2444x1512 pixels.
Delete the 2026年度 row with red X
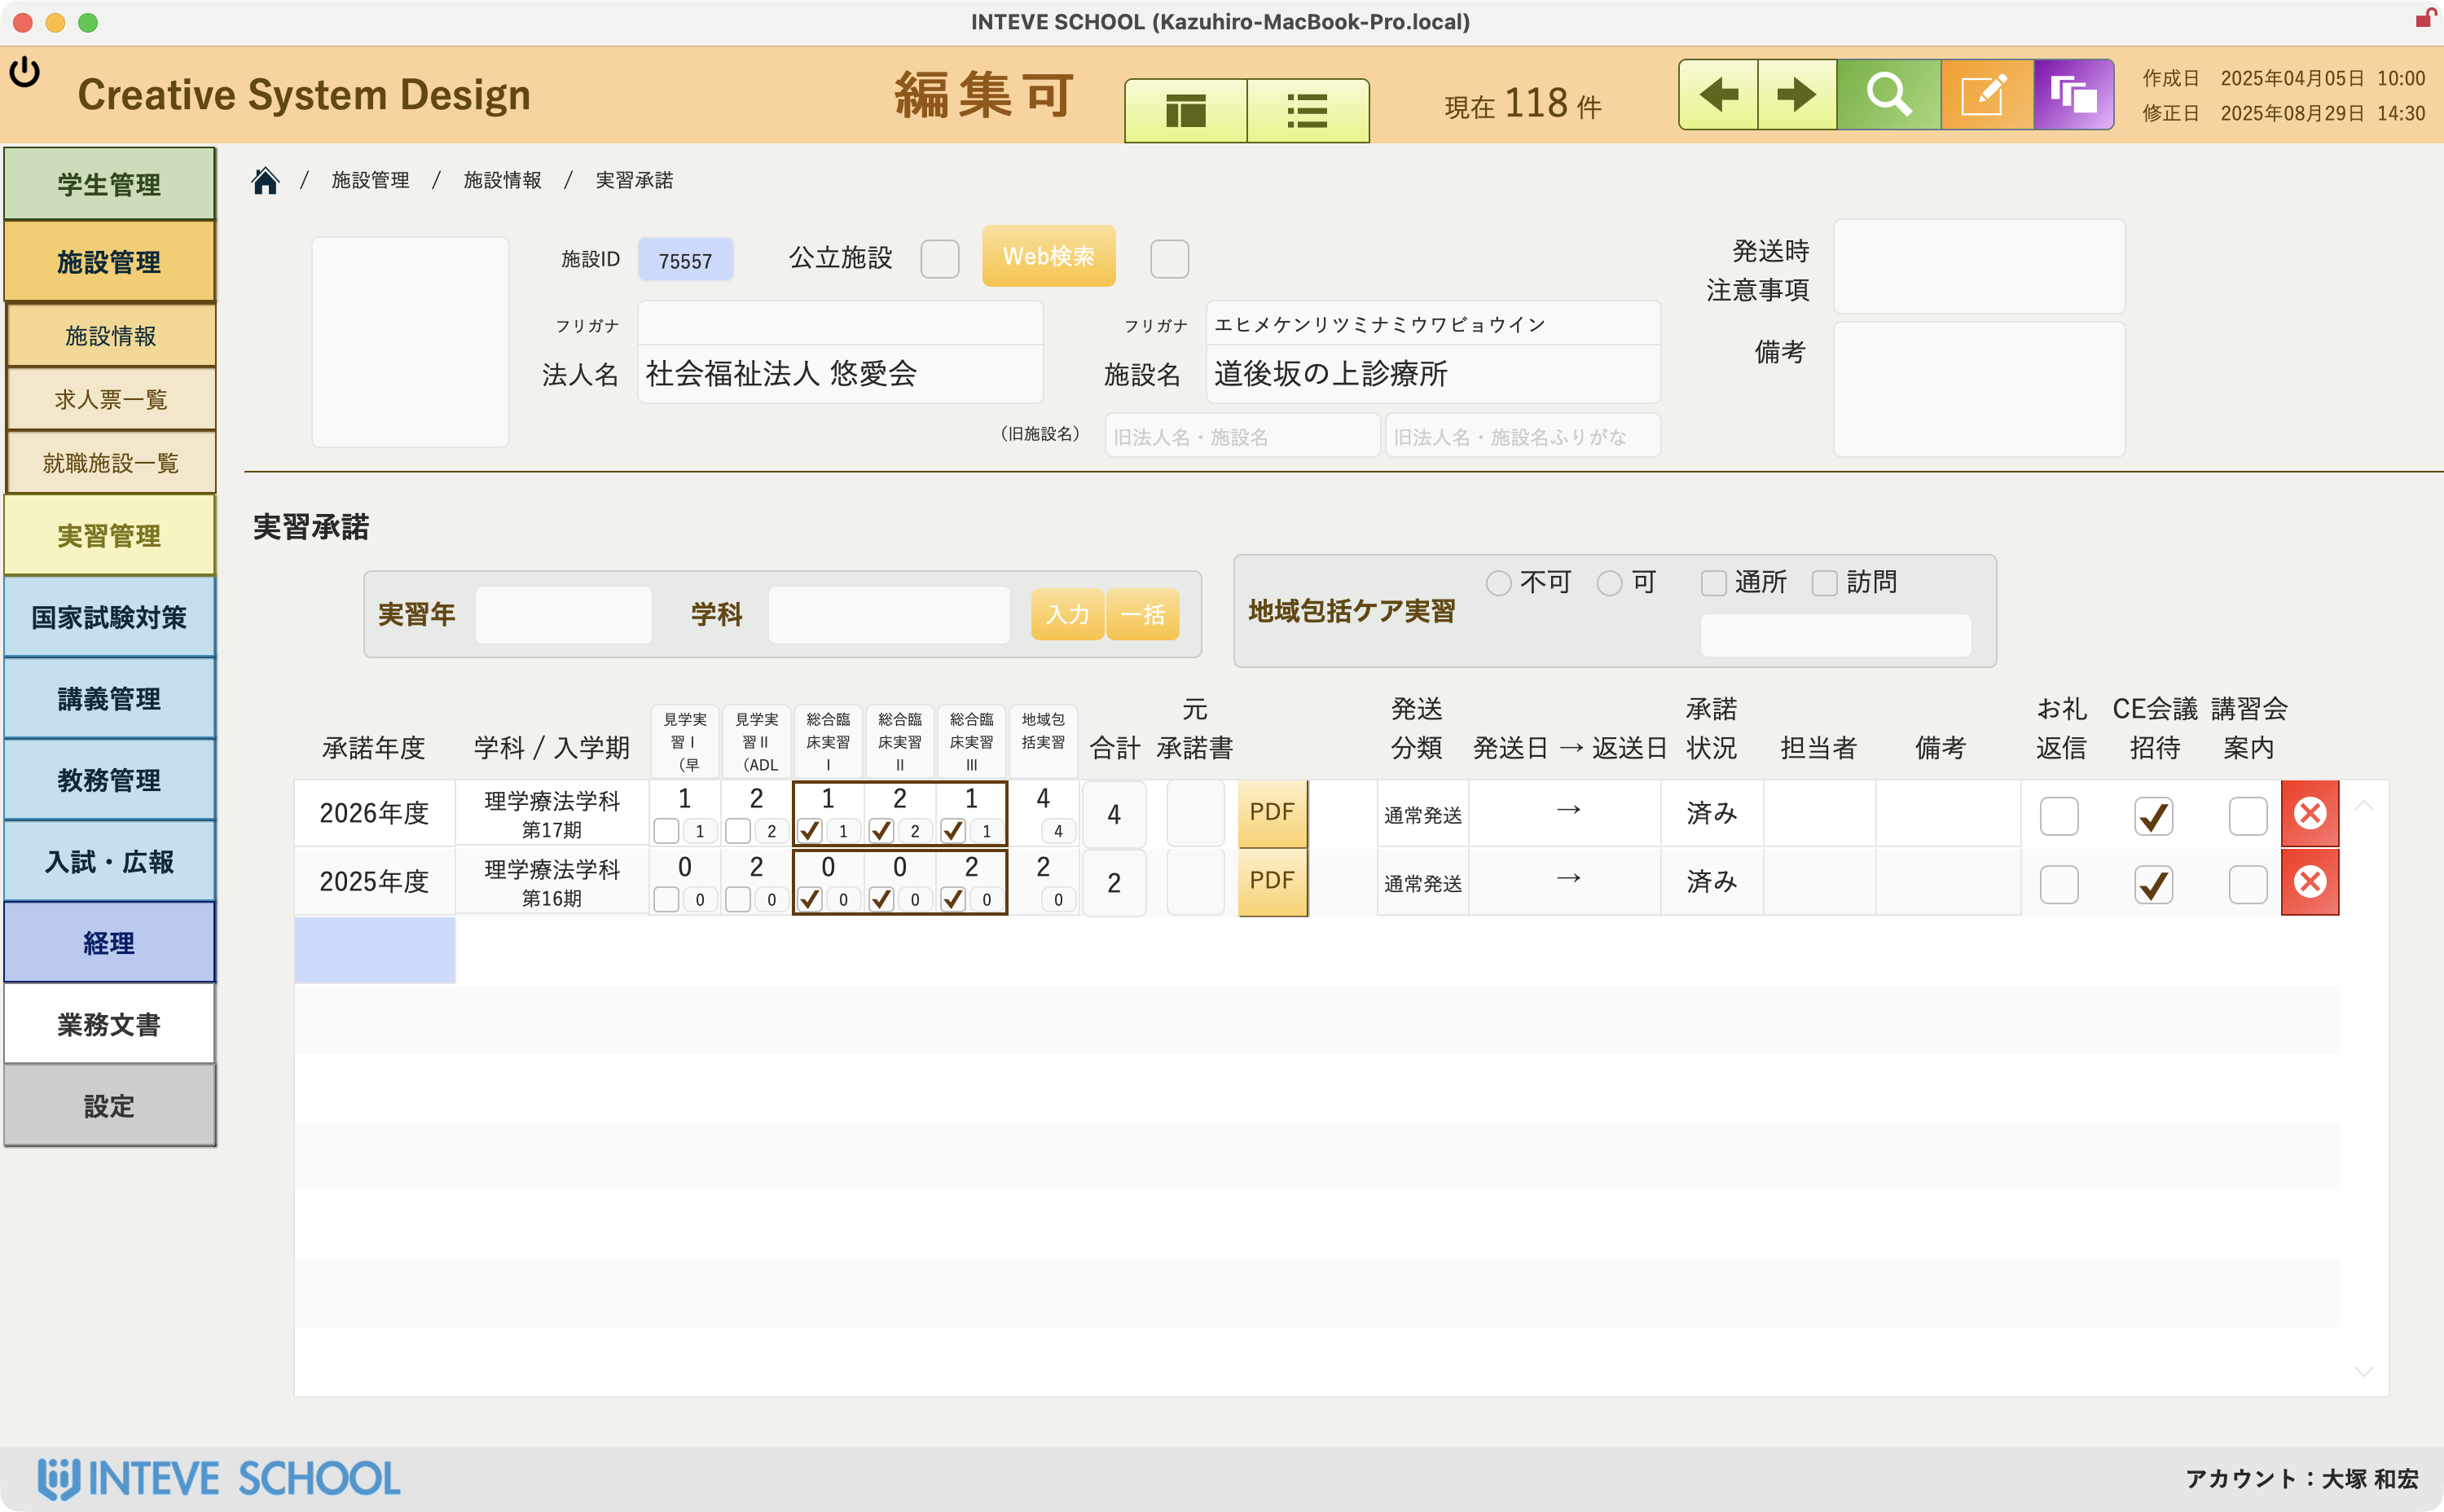(2310, 813)
